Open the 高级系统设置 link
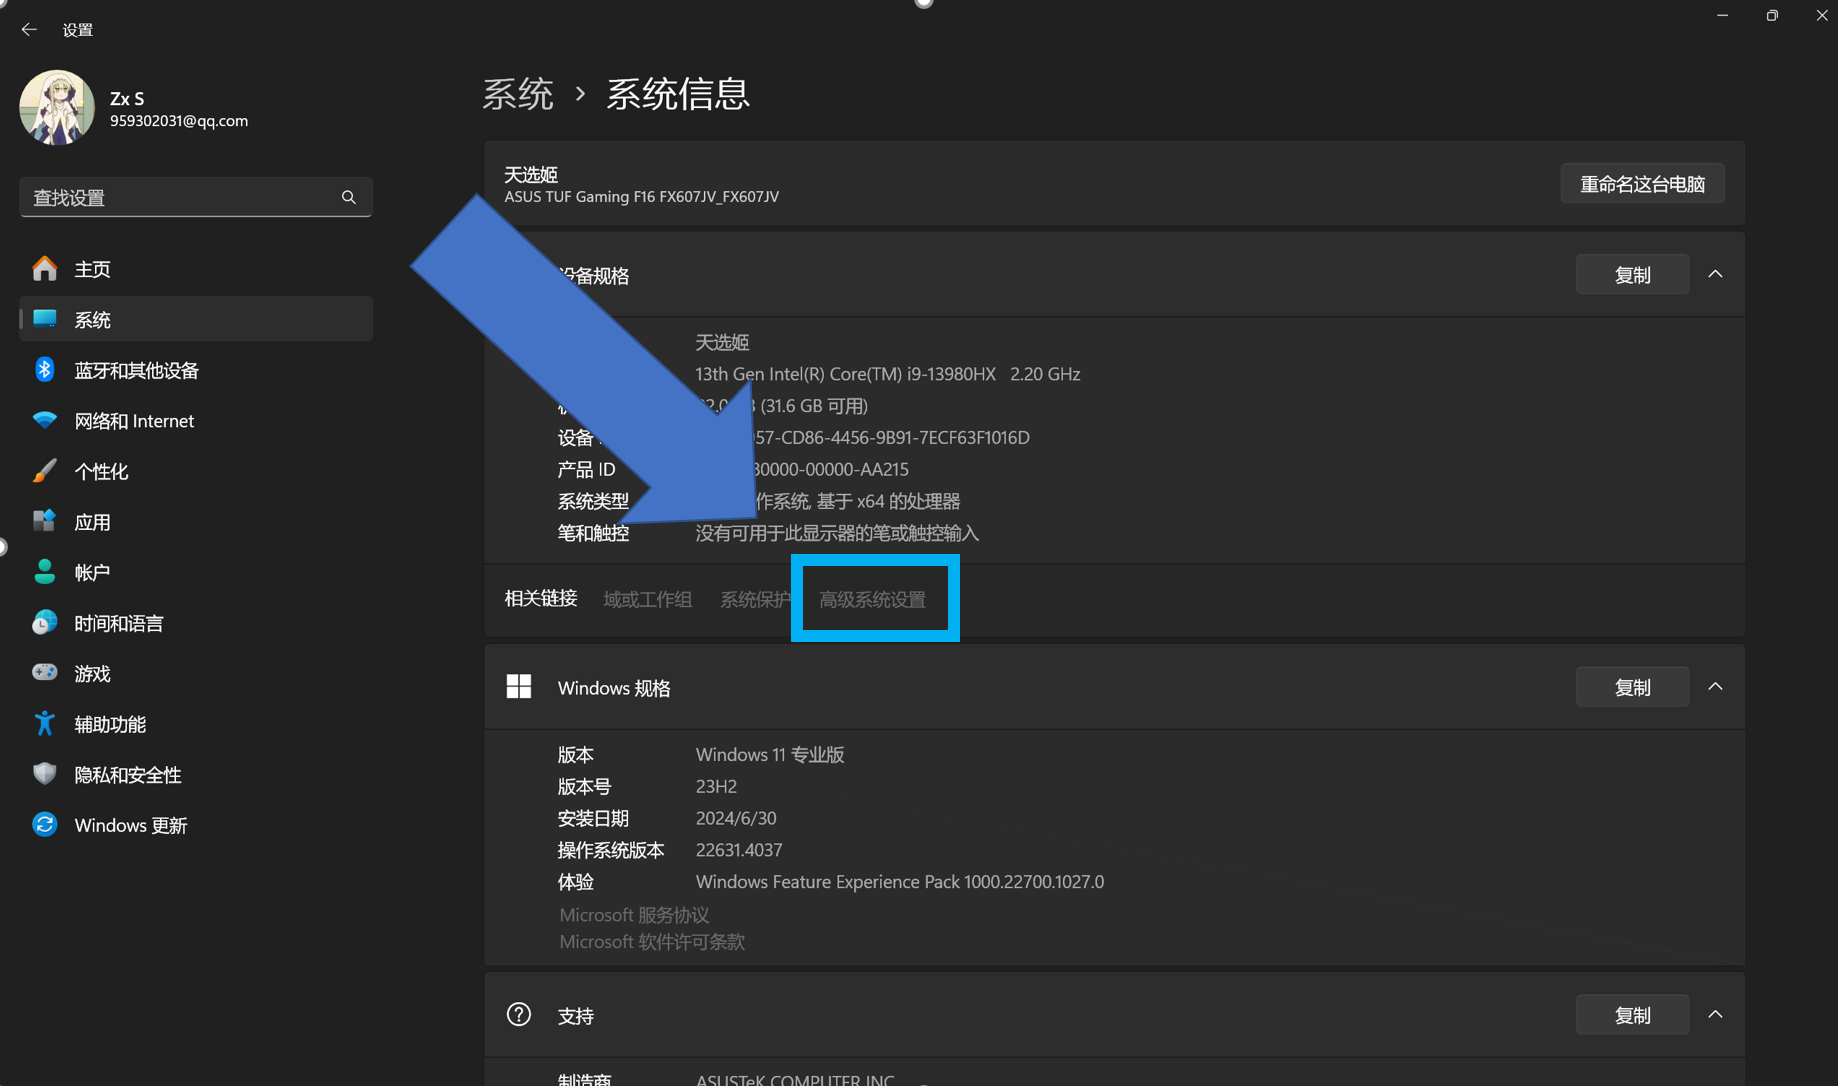Image resolution: width=1838 pixels, height=1086 pixels. coord(873,599)
